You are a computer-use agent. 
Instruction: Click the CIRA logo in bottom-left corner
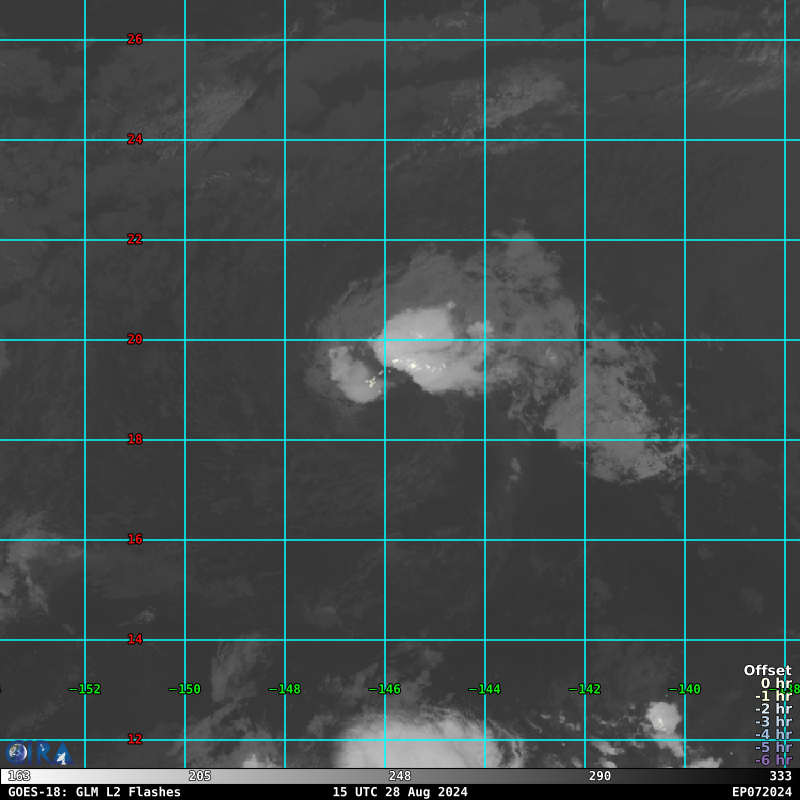click(x=38, y=752)
